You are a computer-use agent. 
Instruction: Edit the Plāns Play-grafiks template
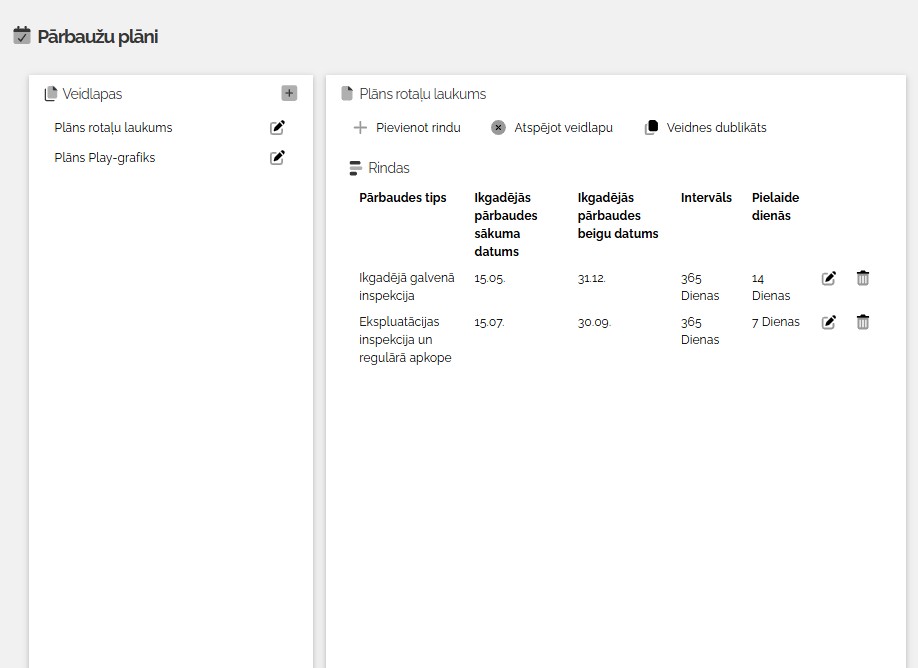tap(278, 158)
